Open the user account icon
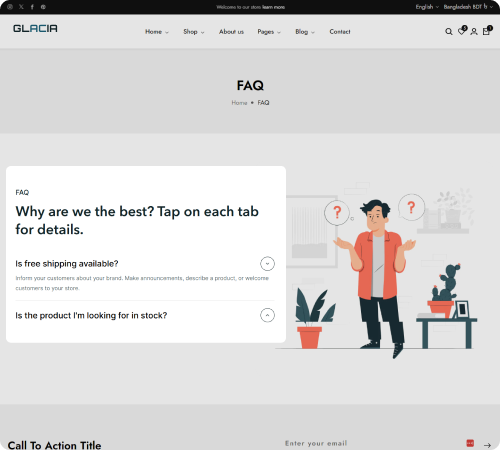This screenshot has width=500, height=450. 474,32
